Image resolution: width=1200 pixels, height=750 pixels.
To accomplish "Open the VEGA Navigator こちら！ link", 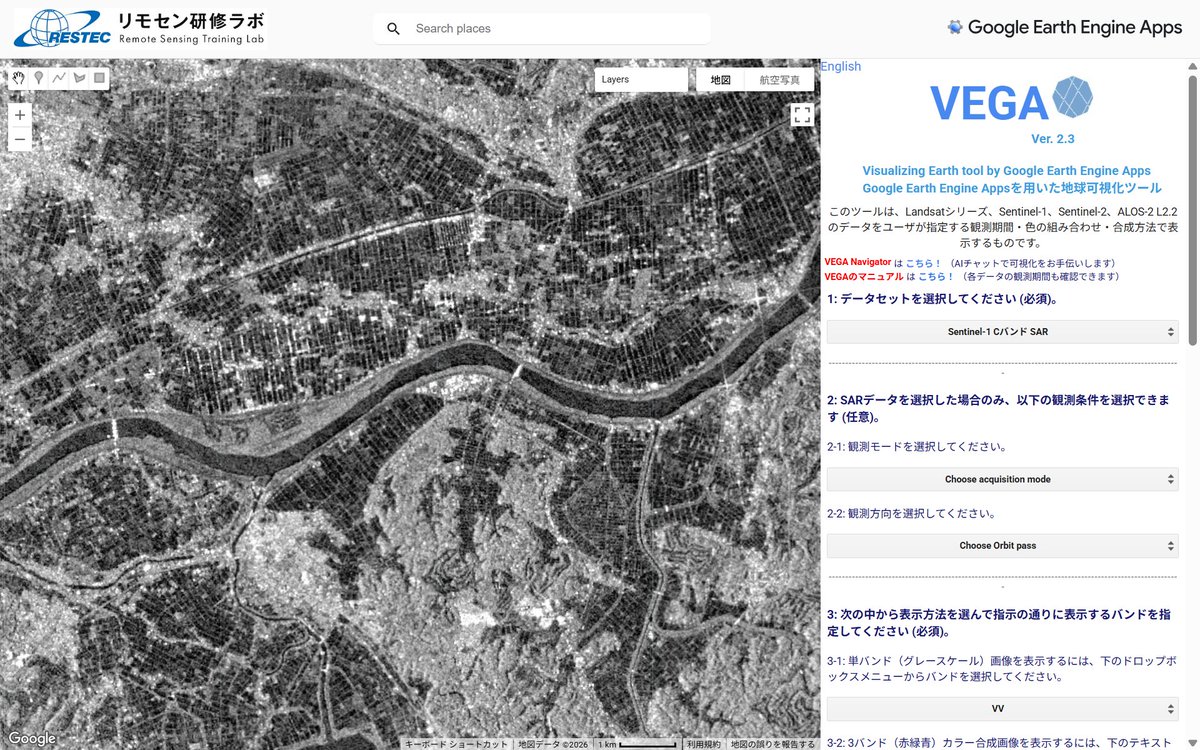I will (x=924, y=263).
